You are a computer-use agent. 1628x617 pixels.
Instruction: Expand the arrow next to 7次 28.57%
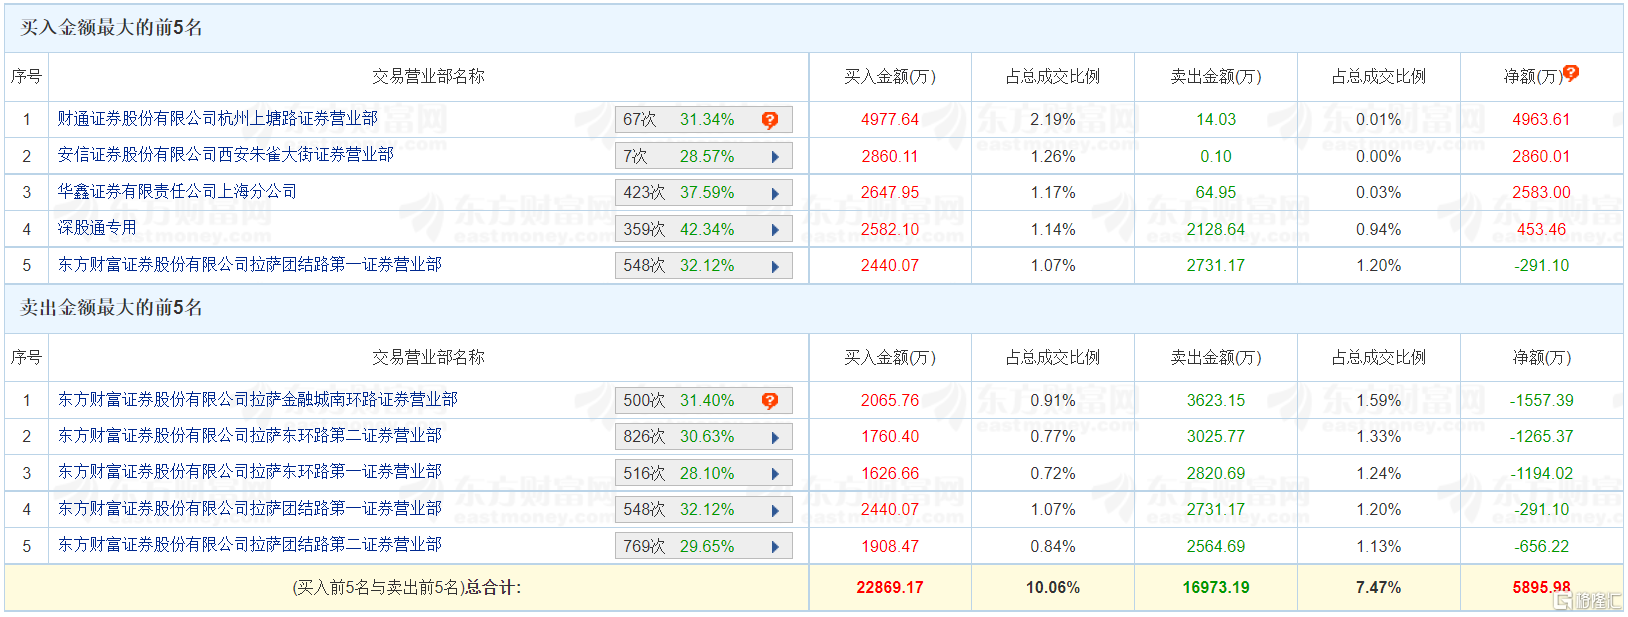coord(775,157)
